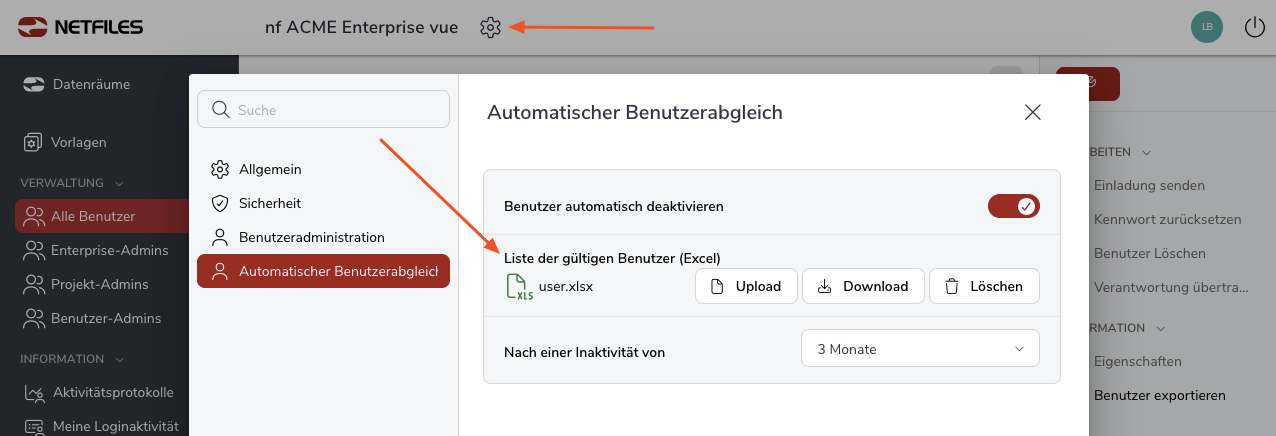Open the 3 Monate inactivity dropdown
1276x436 pixels.
pyautogui.click(x=920, y=349)
